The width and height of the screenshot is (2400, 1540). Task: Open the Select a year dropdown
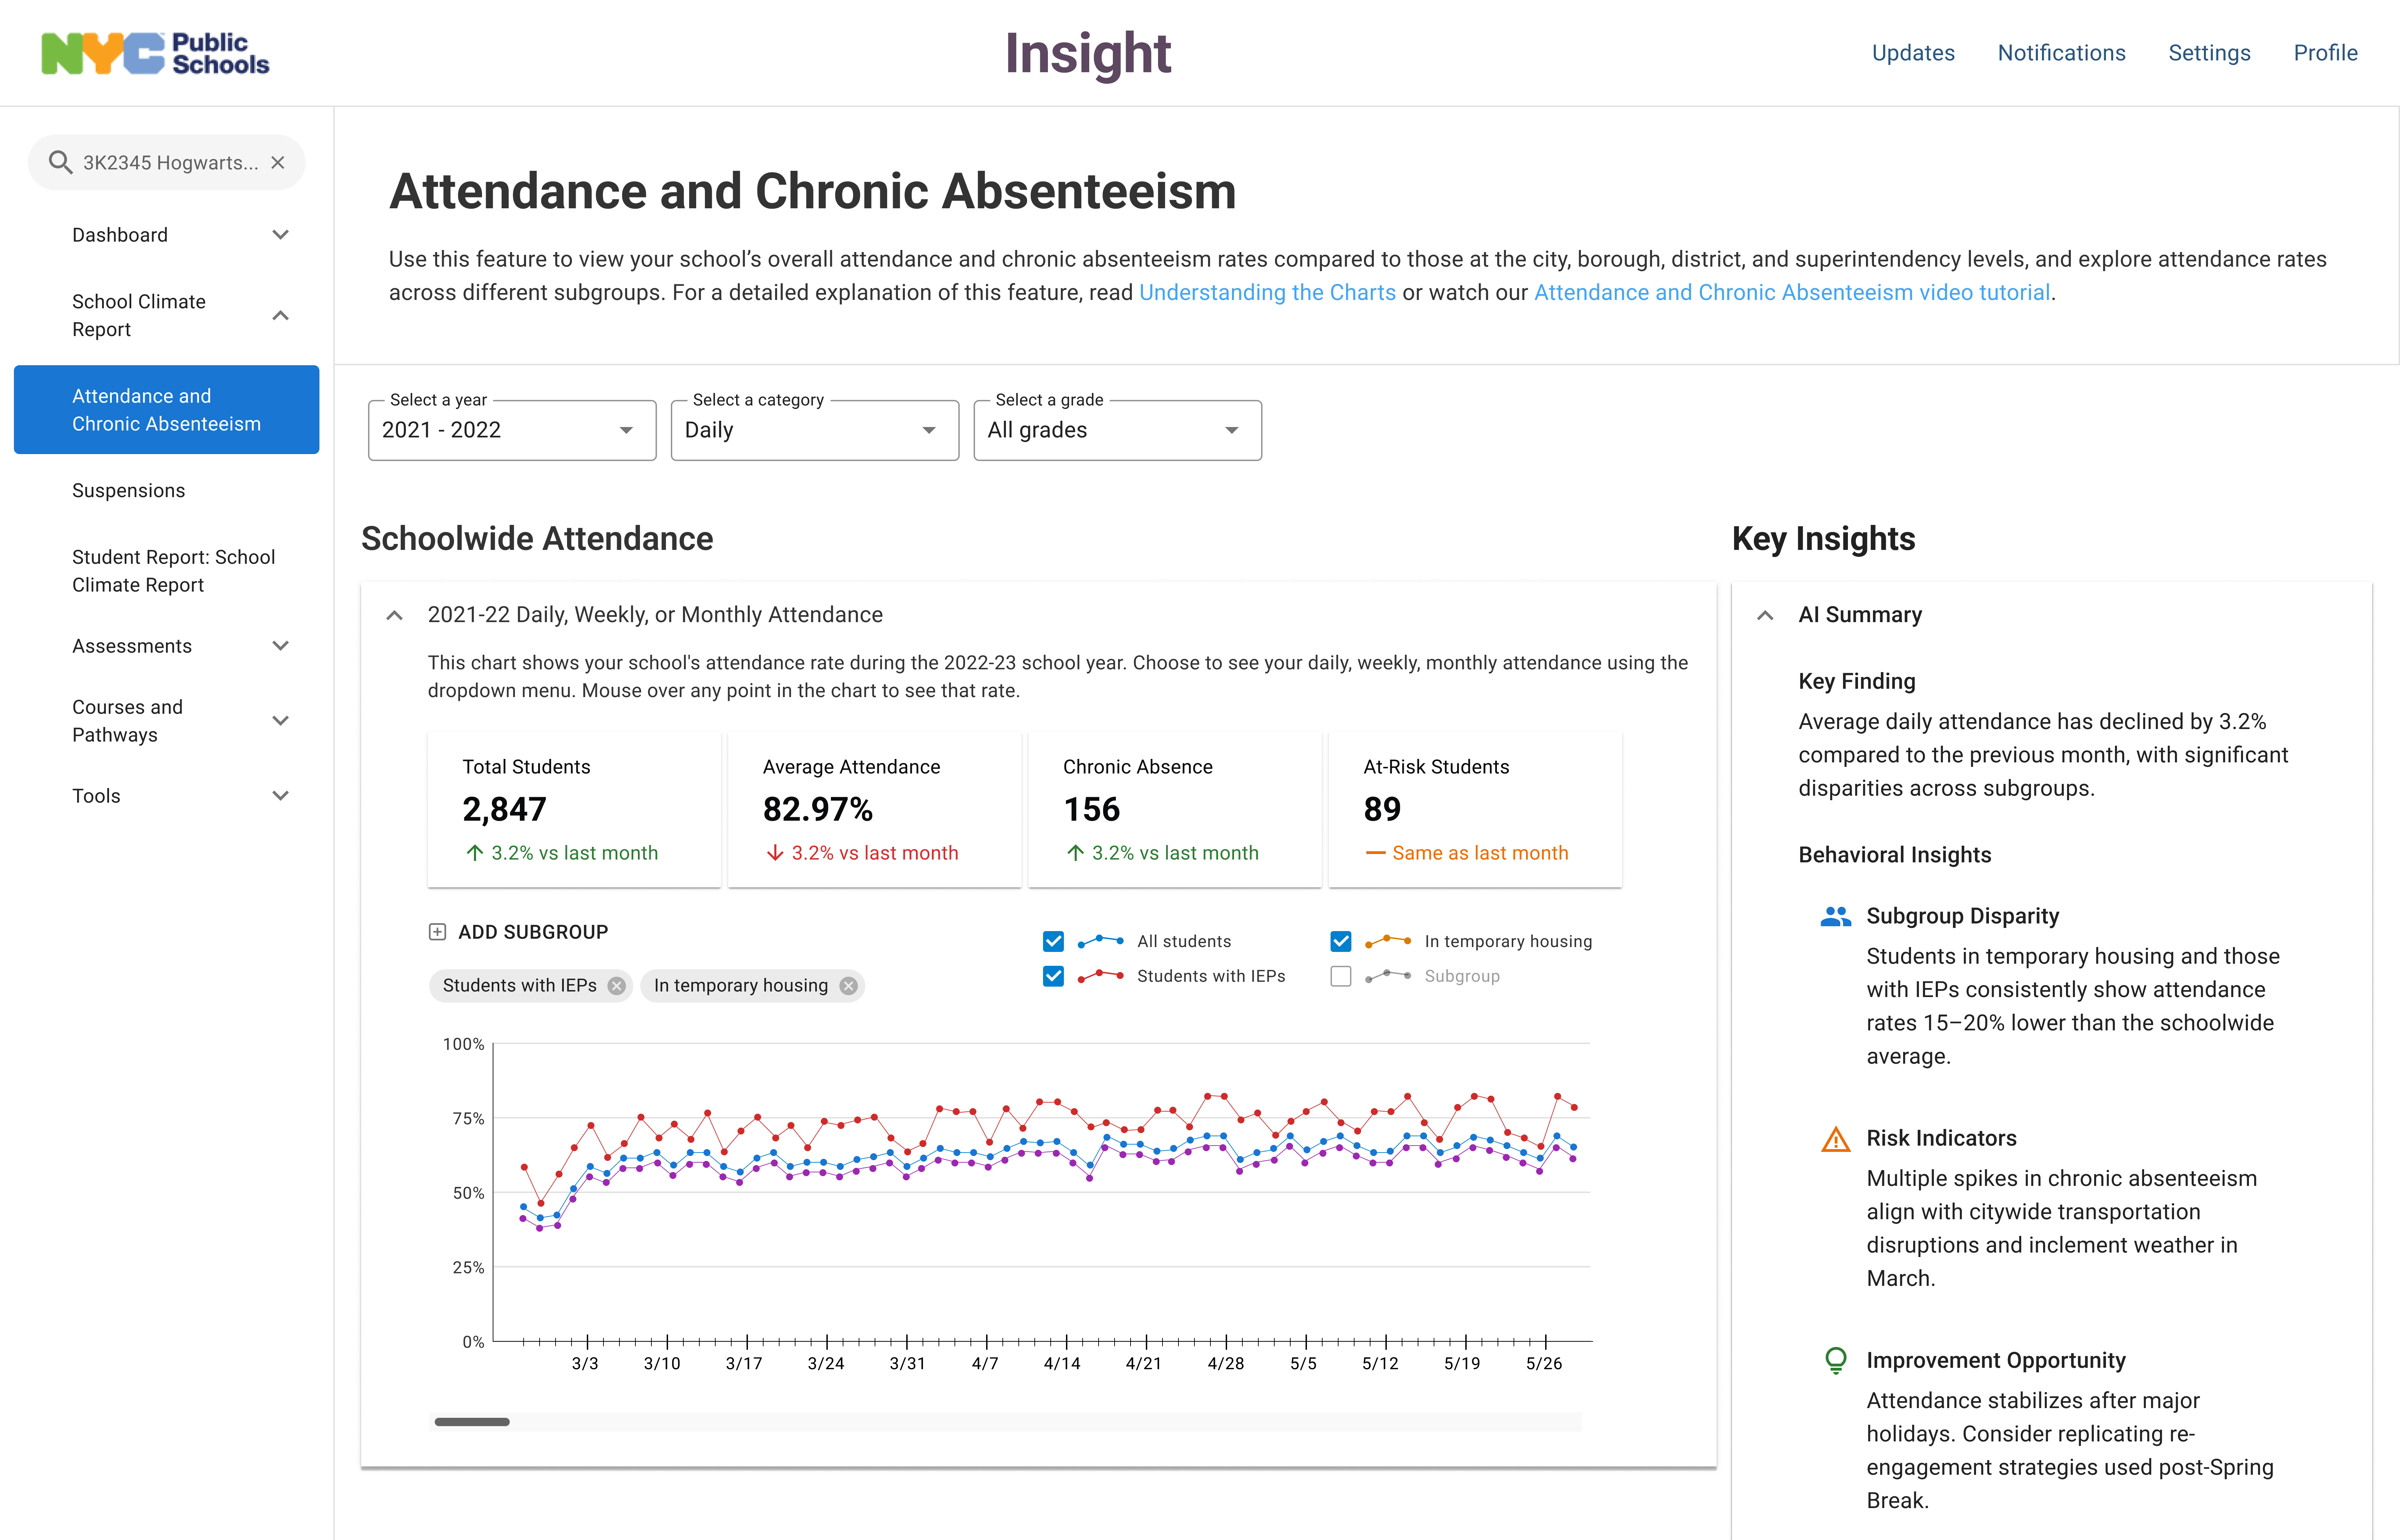[512, 430]
